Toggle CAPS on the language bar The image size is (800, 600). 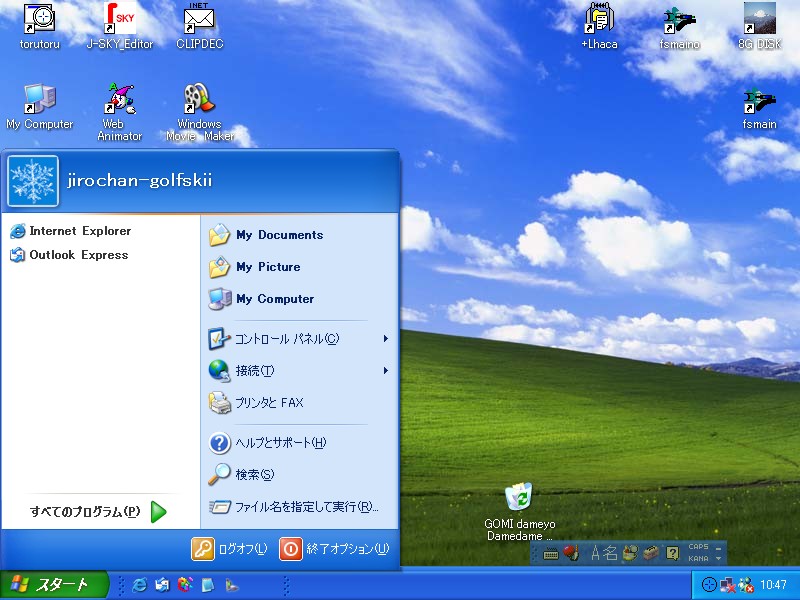click(x=698, y=546)
